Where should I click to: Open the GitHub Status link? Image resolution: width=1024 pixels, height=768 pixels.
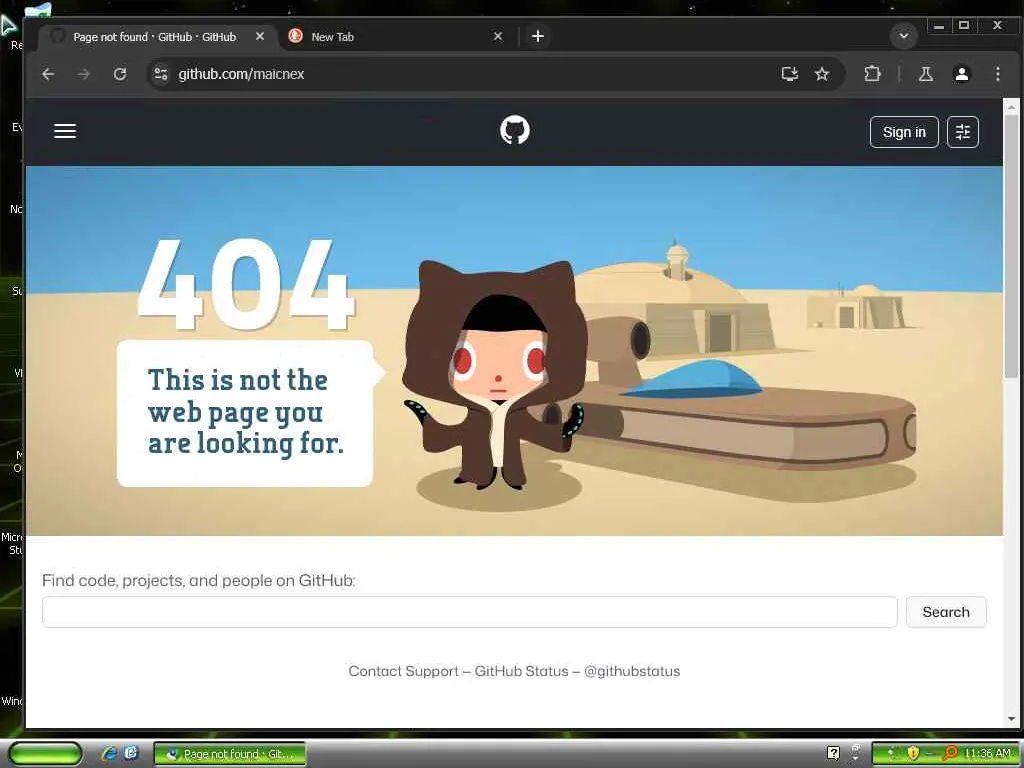tap(521, 671)
